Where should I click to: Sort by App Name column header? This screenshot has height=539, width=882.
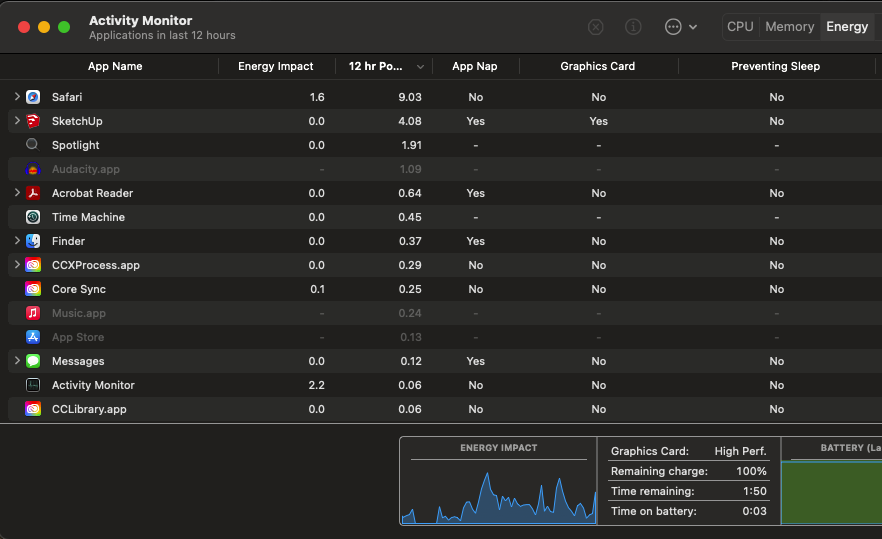click(x=115, y=66)
